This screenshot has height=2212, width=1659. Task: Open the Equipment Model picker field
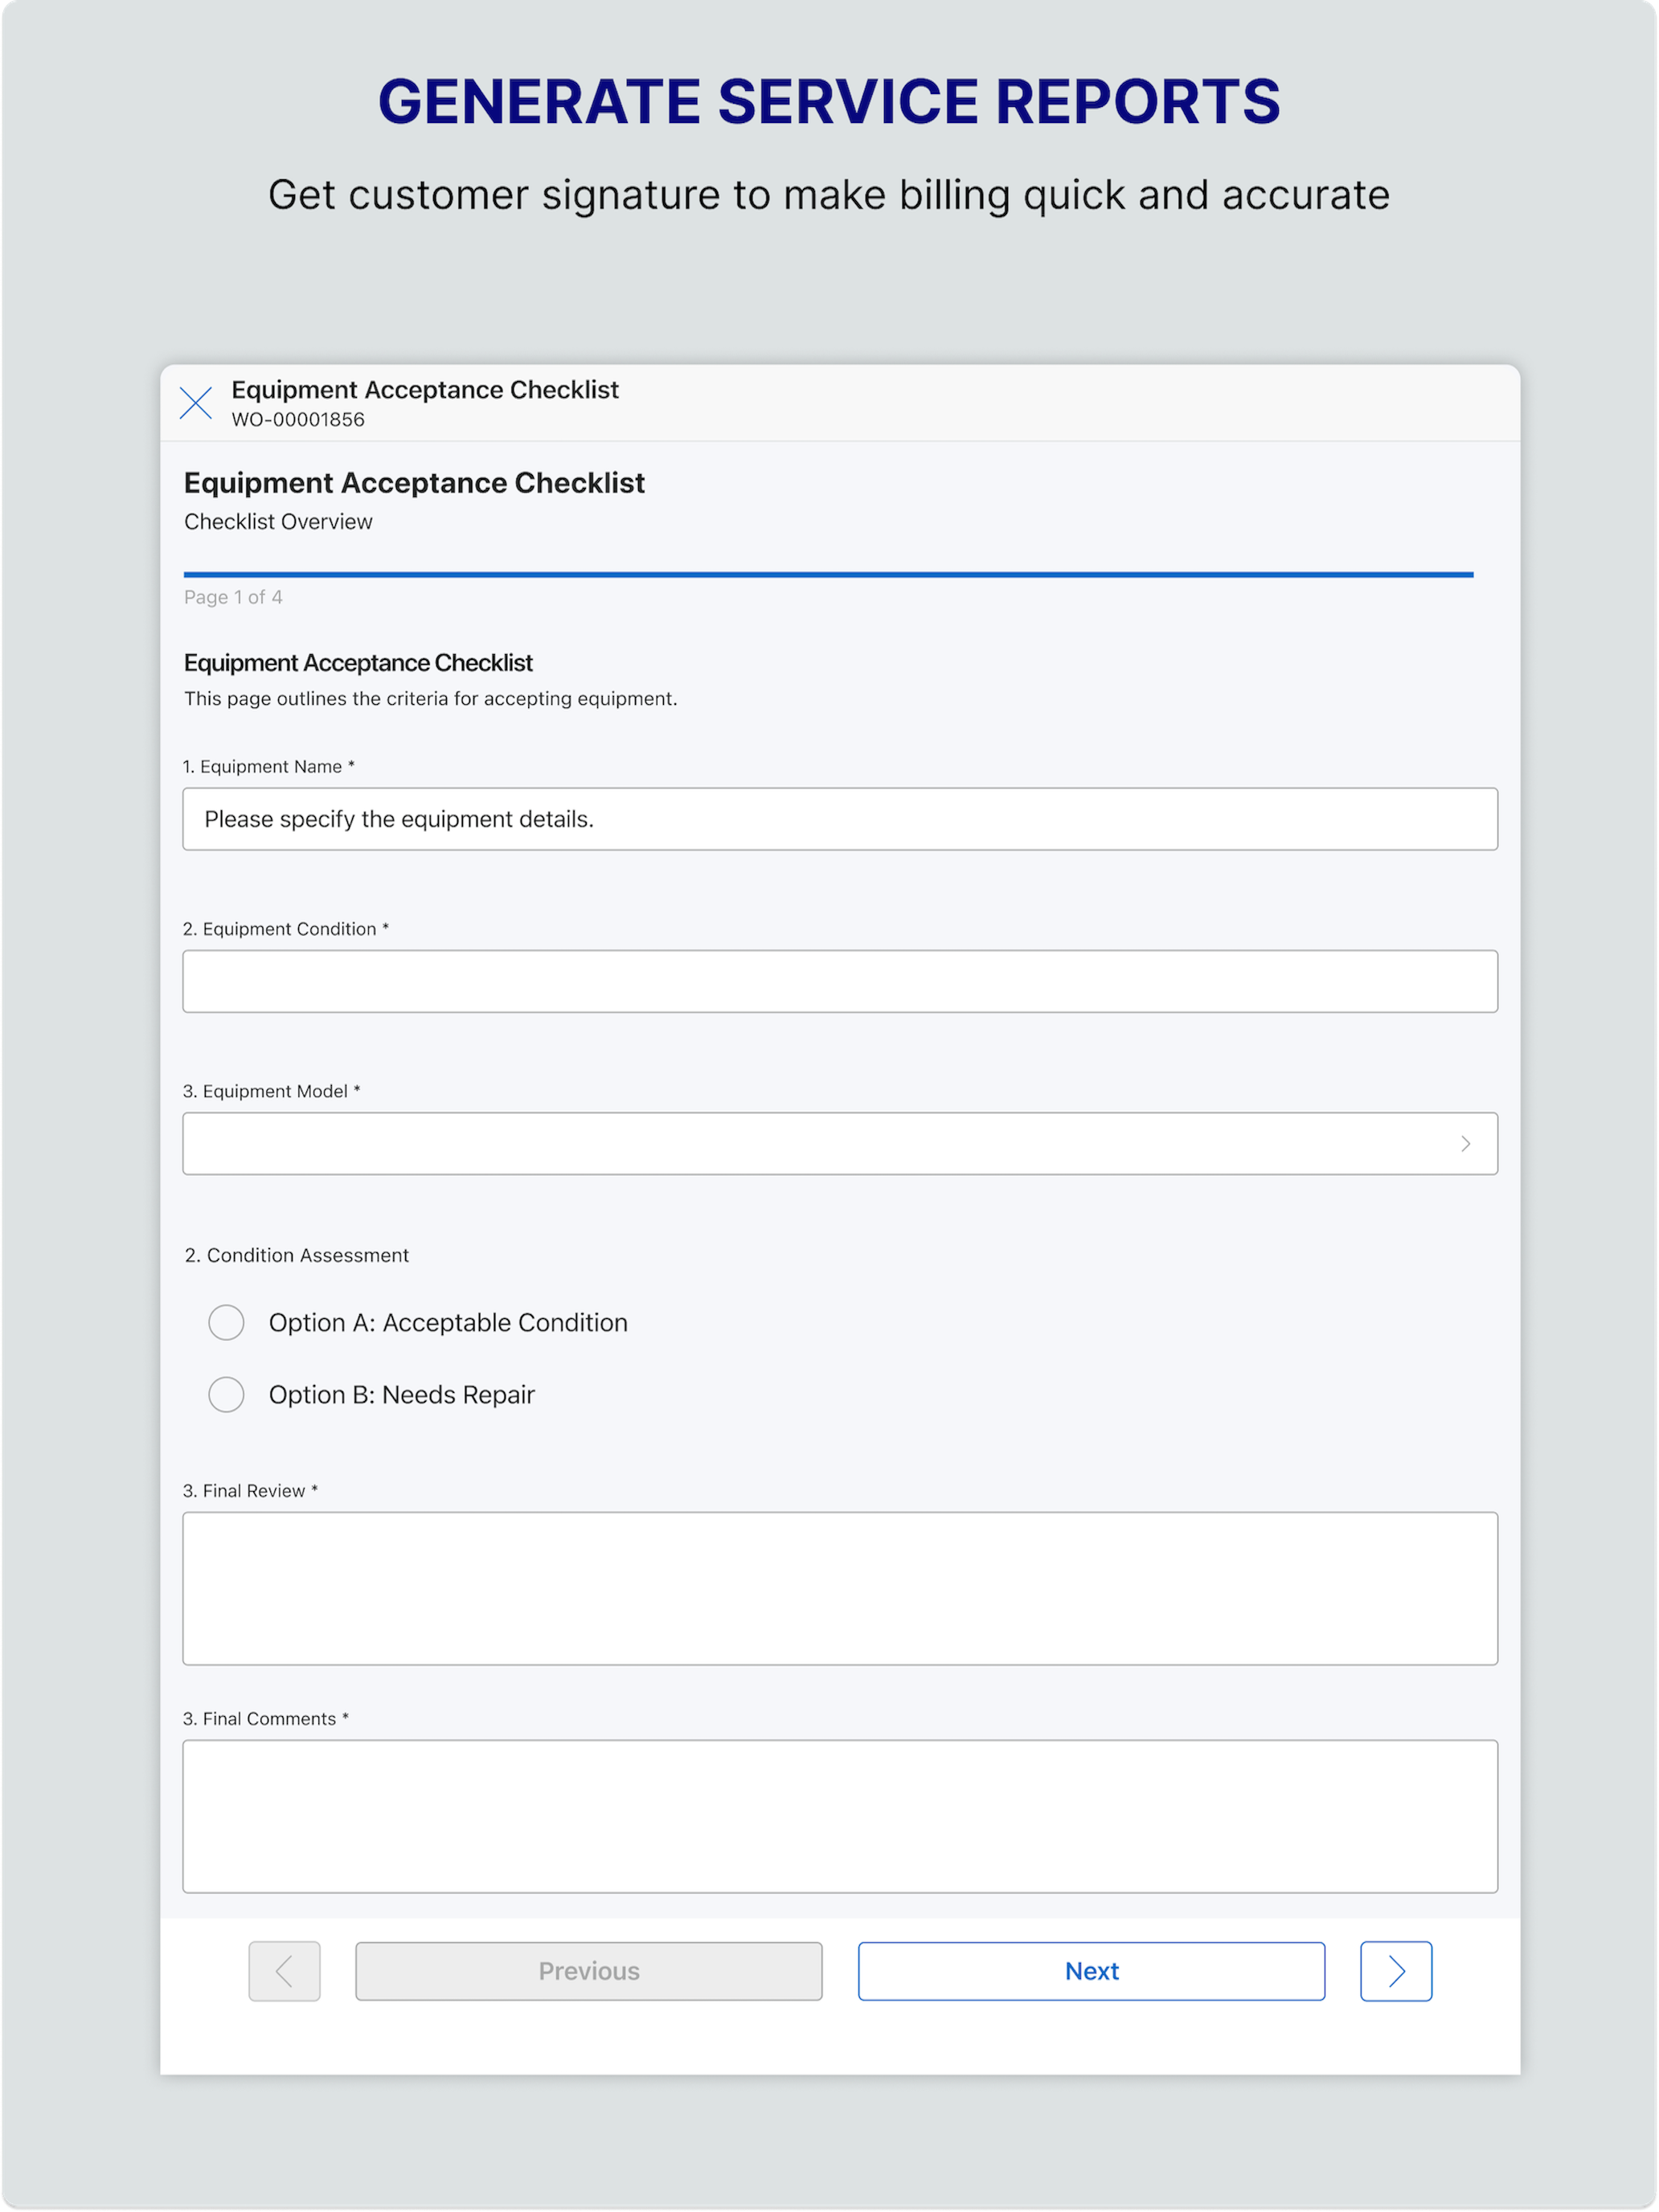click(x=840, y=1143)
